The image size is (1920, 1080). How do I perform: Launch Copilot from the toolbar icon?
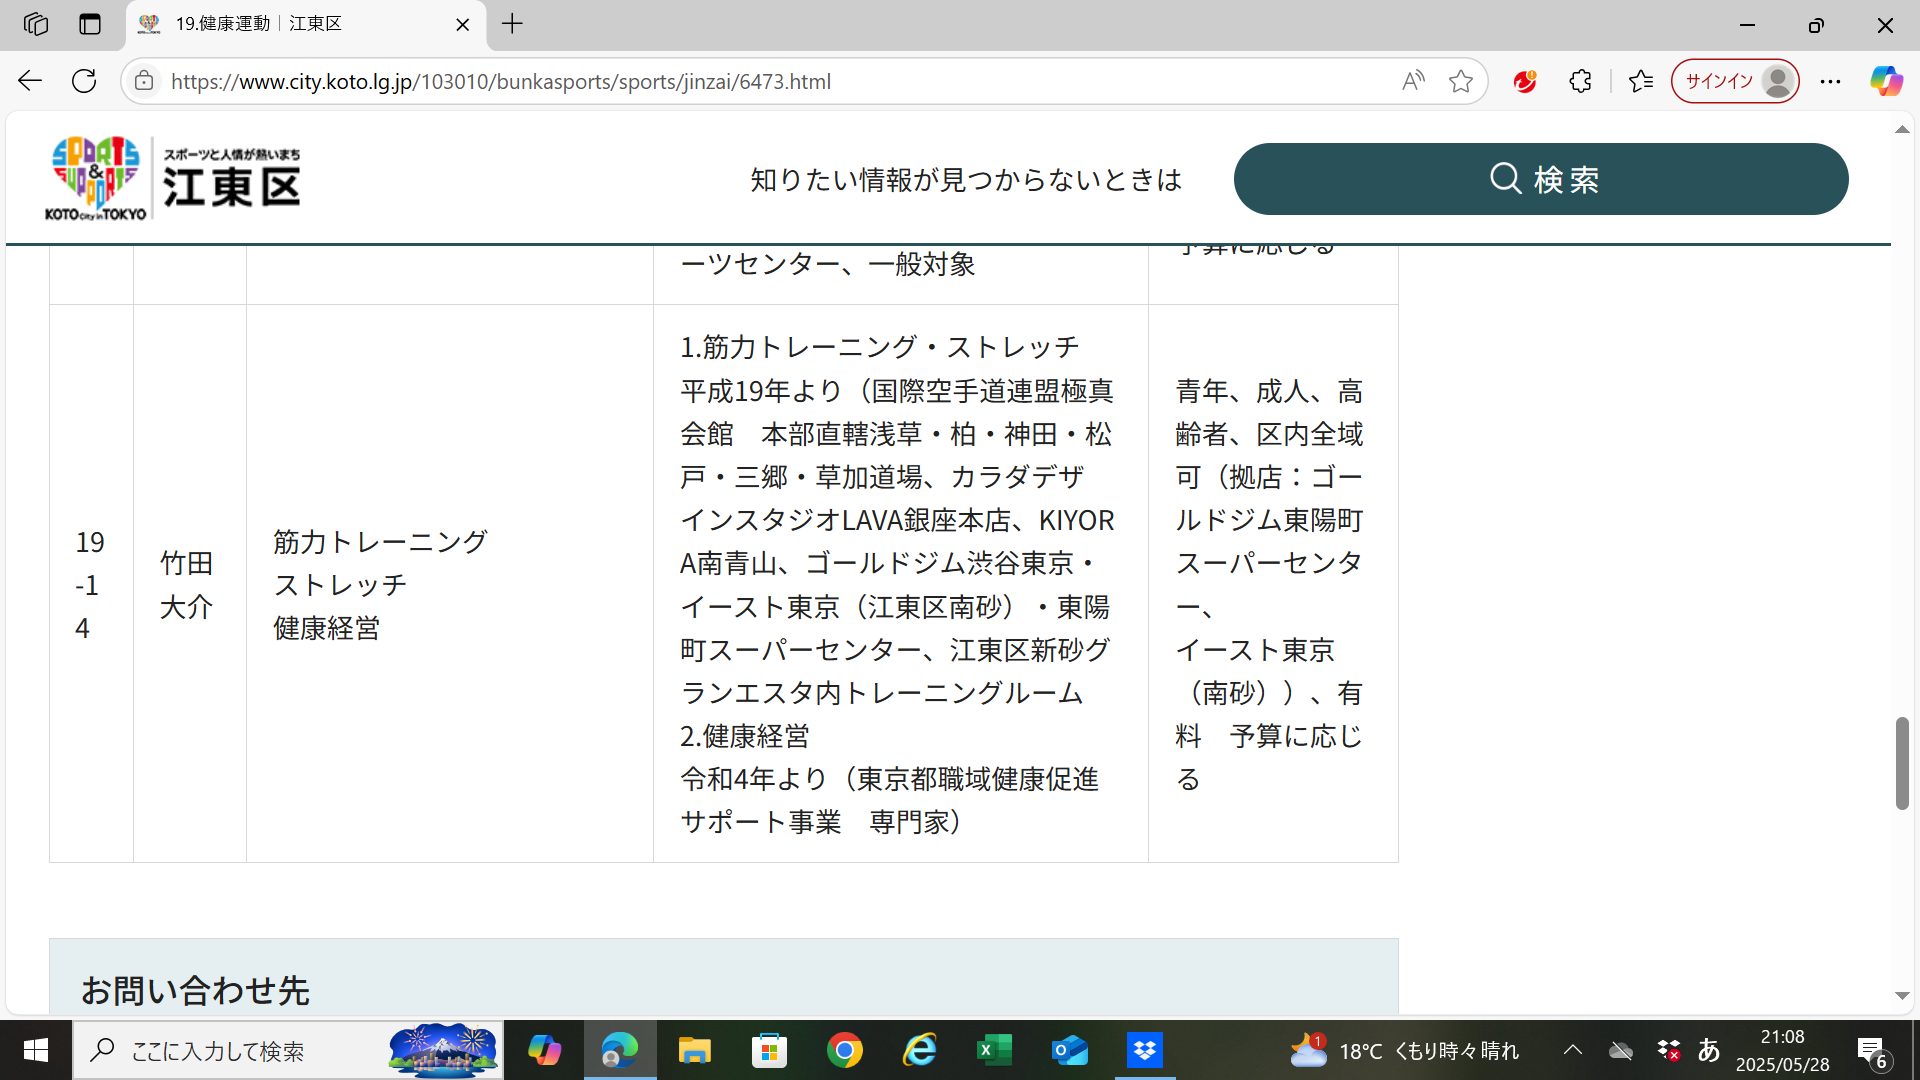(x=1886, y=81)
